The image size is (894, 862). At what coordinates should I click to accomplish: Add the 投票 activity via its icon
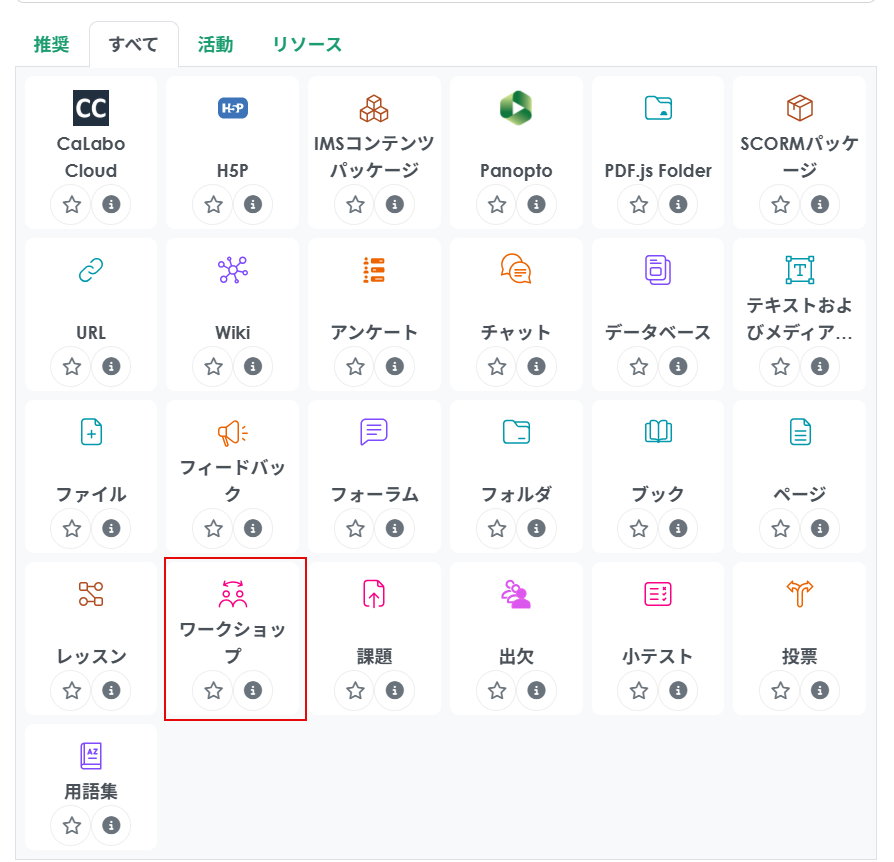coord(799,594)
